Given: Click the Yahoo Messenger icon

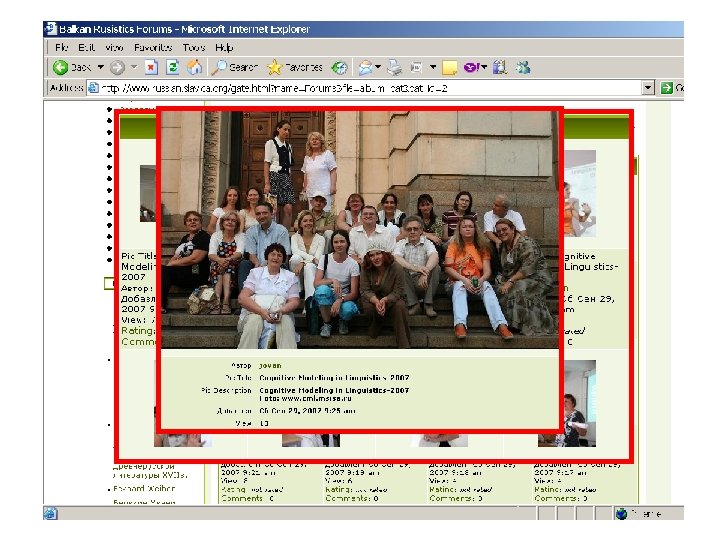Looking at the screenshot, I should click(474, 68).
